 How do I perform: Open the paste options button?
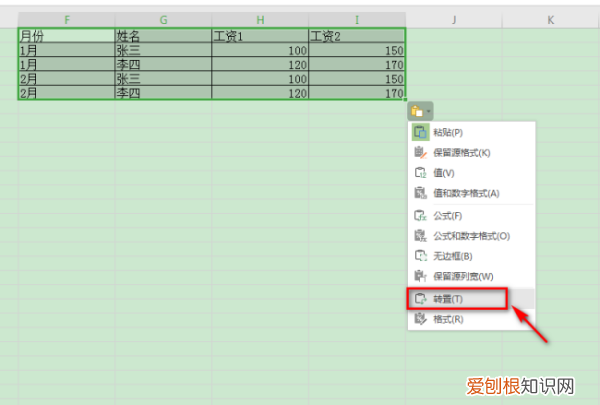point(420,111)
